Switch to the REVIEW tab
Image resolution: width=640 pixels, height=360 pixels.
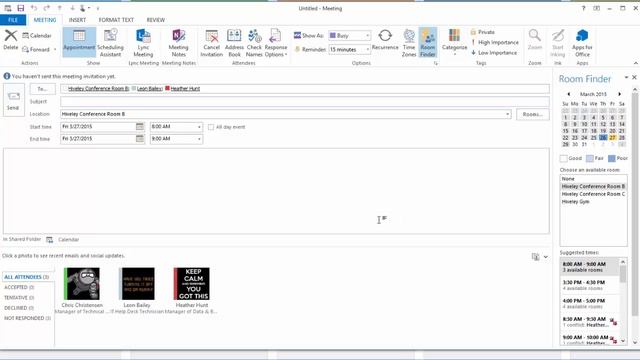point(156,20)
